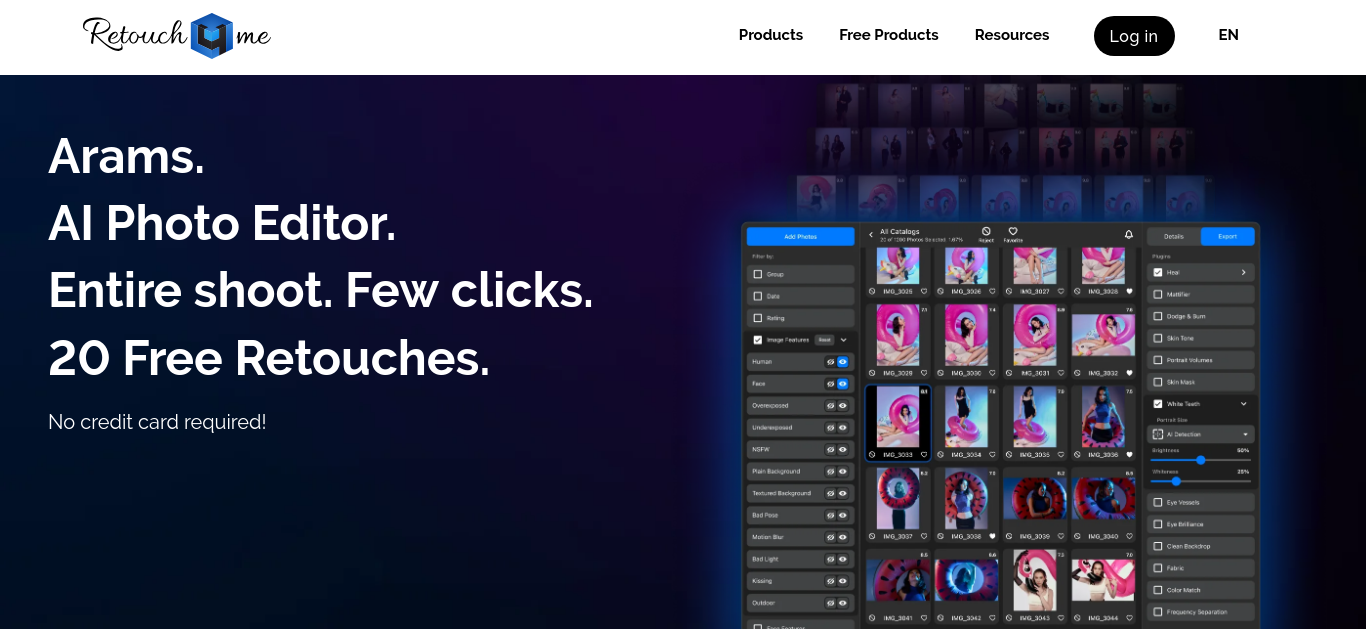1366x629 pixels.
Task: Check the Date filter checkbox
Action: pyautogui.click(x=758, y=296)
